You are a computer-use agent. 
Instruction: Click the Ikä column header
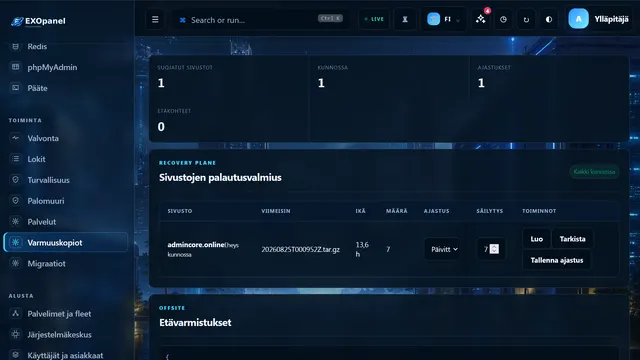(360, 211)
